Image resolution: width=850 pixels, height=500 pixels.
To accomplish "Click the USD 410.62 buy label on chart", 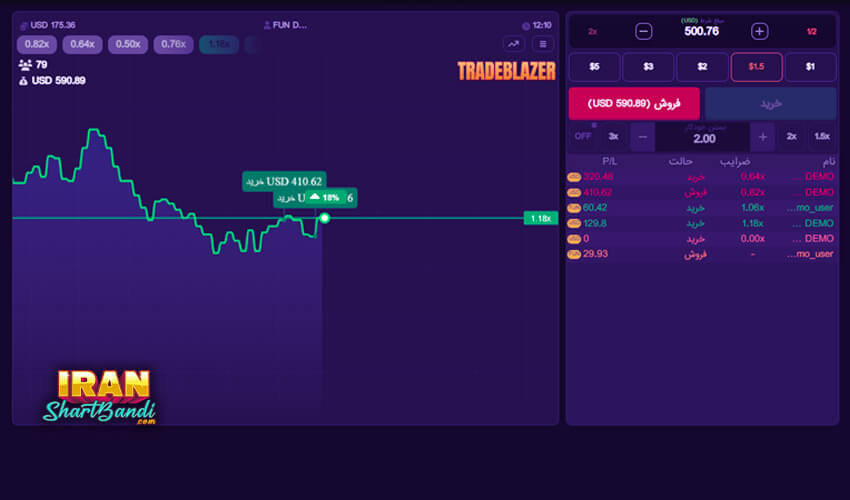I will (x=284, y=181).
